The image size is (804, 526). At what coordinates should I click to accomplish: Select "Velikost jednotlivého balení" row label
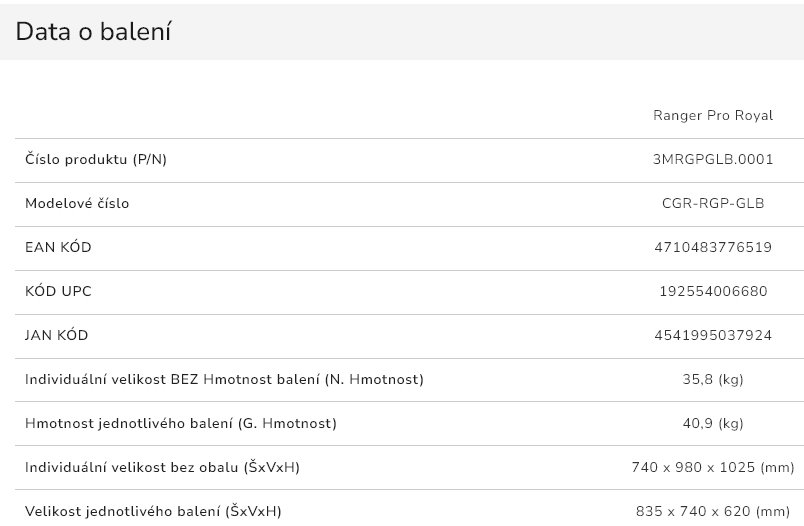click(153, 511)
